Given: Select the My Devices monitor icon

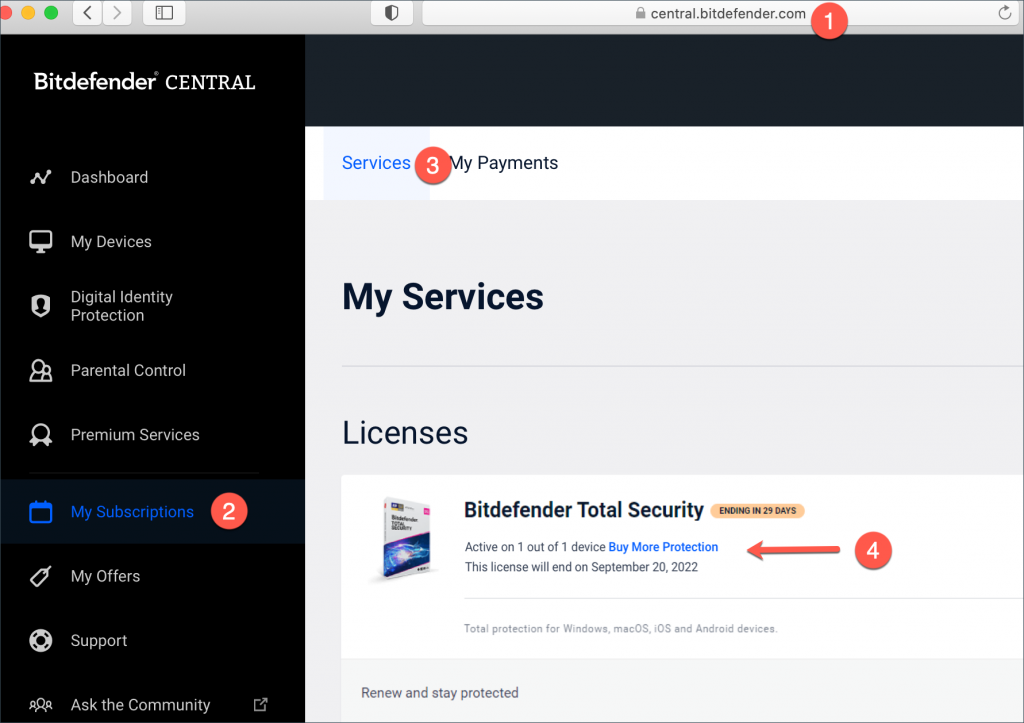Looking at the screenshot, I should (x=40, y=241).
